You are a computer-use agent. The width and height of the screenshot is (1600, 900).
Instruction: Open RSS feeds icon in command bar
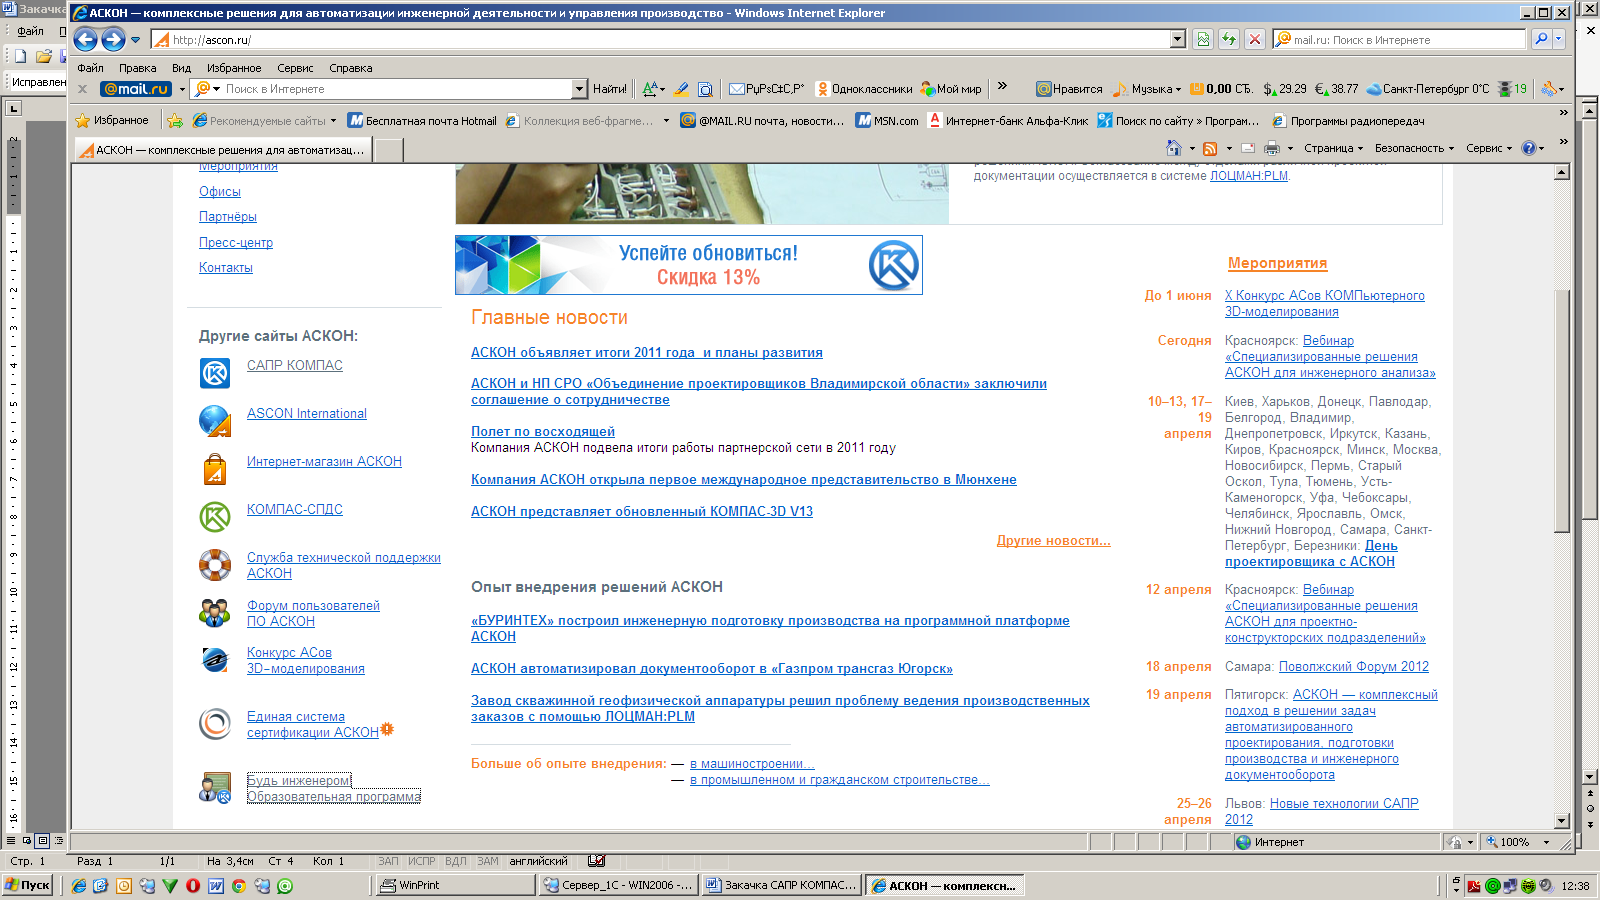(1210, 148)
